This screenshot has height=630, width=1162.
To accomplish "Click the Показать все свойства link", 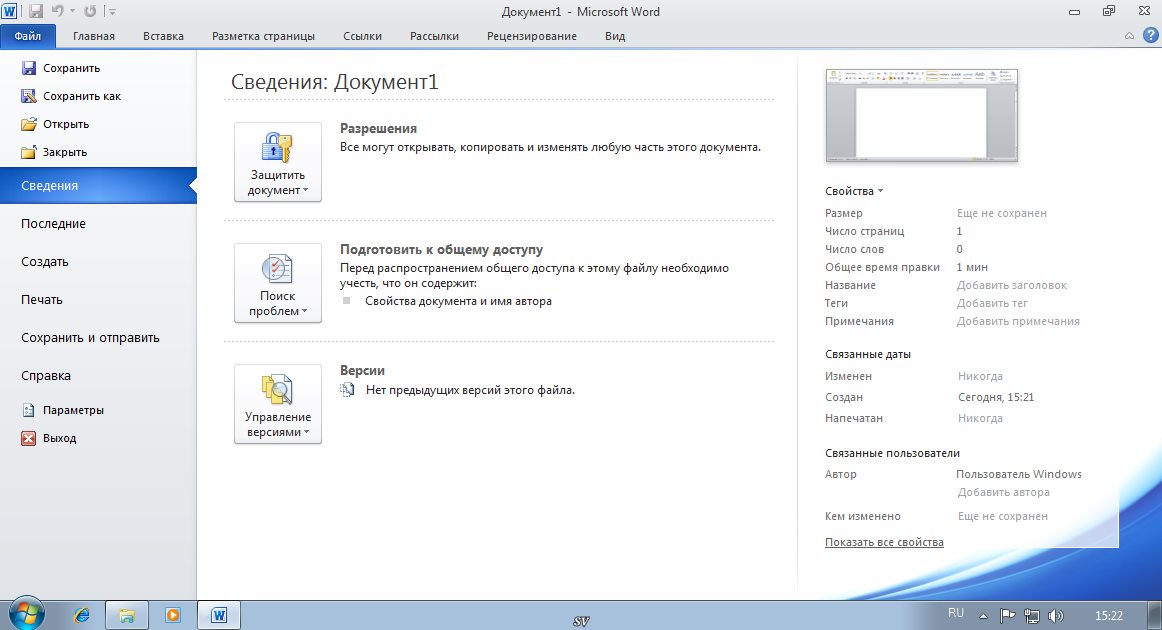I will tap(884, 542).
